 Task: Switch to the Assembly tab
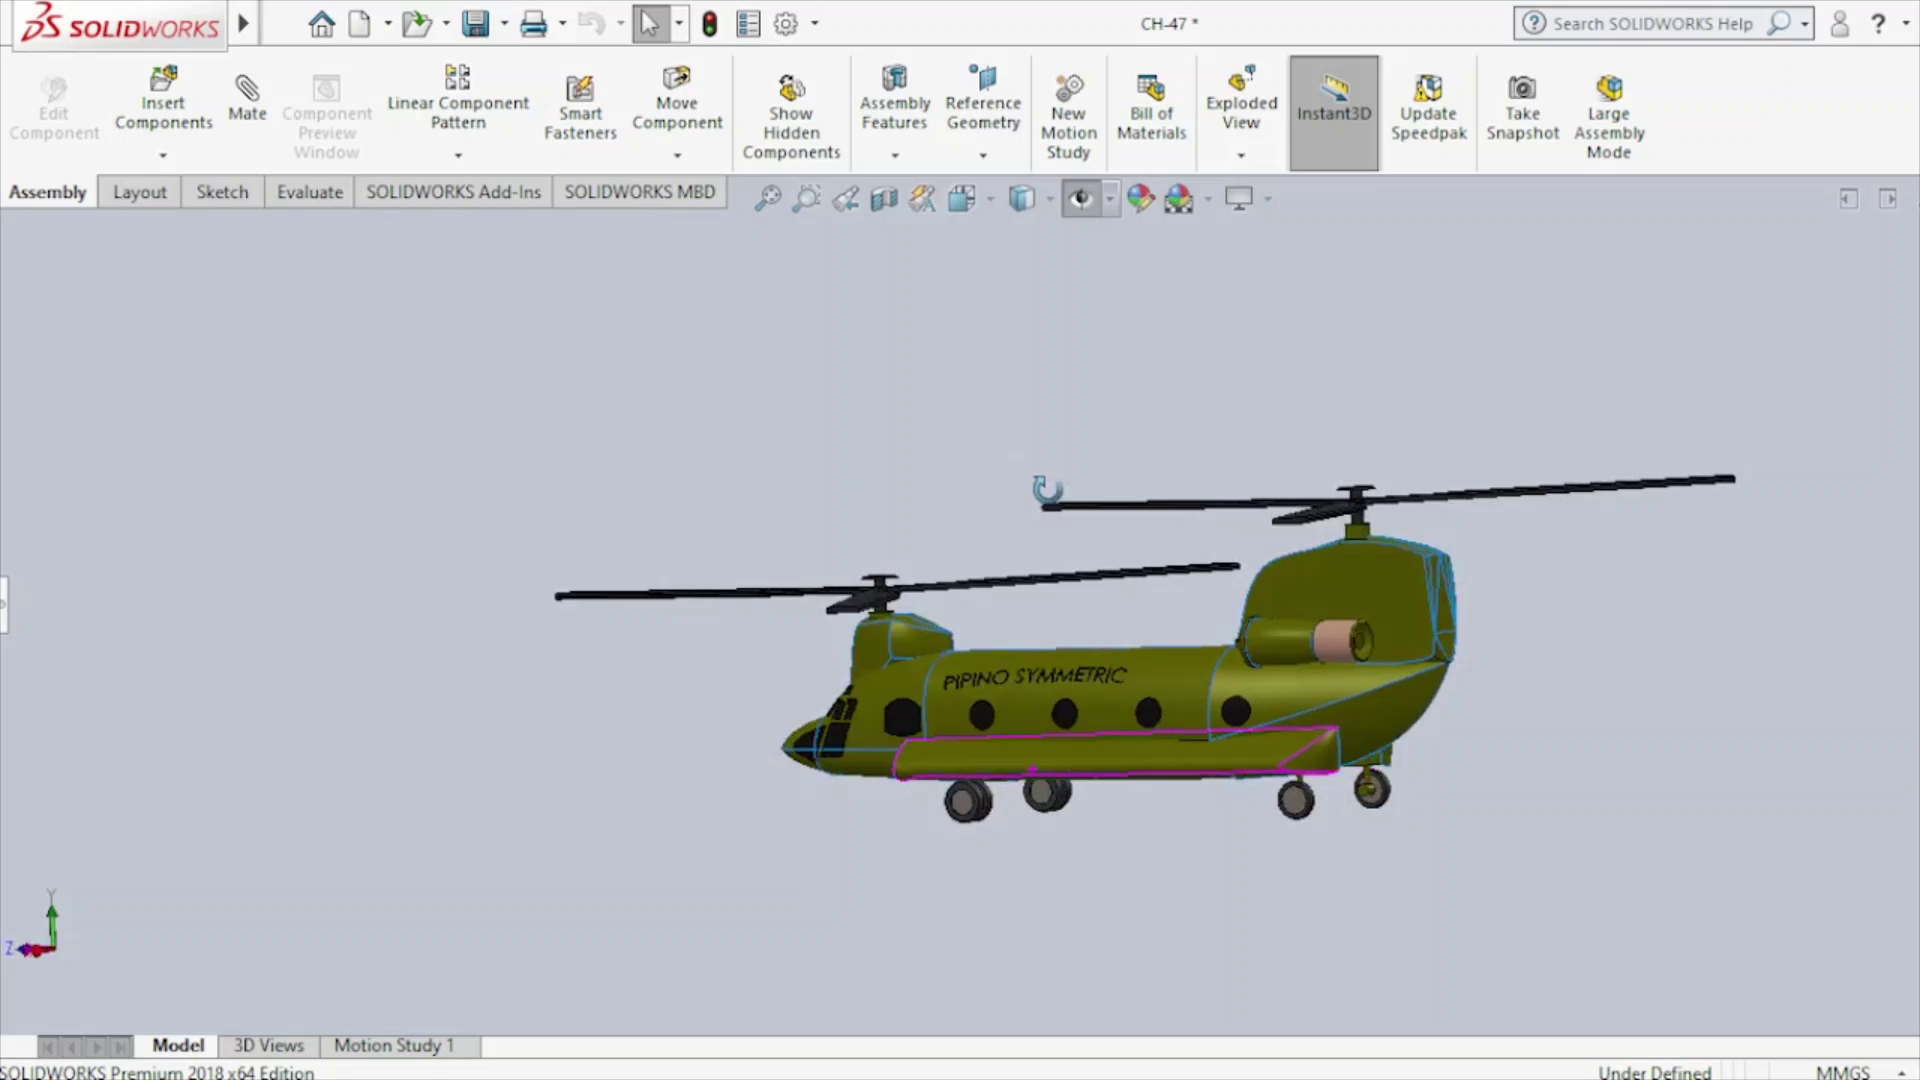48,192
